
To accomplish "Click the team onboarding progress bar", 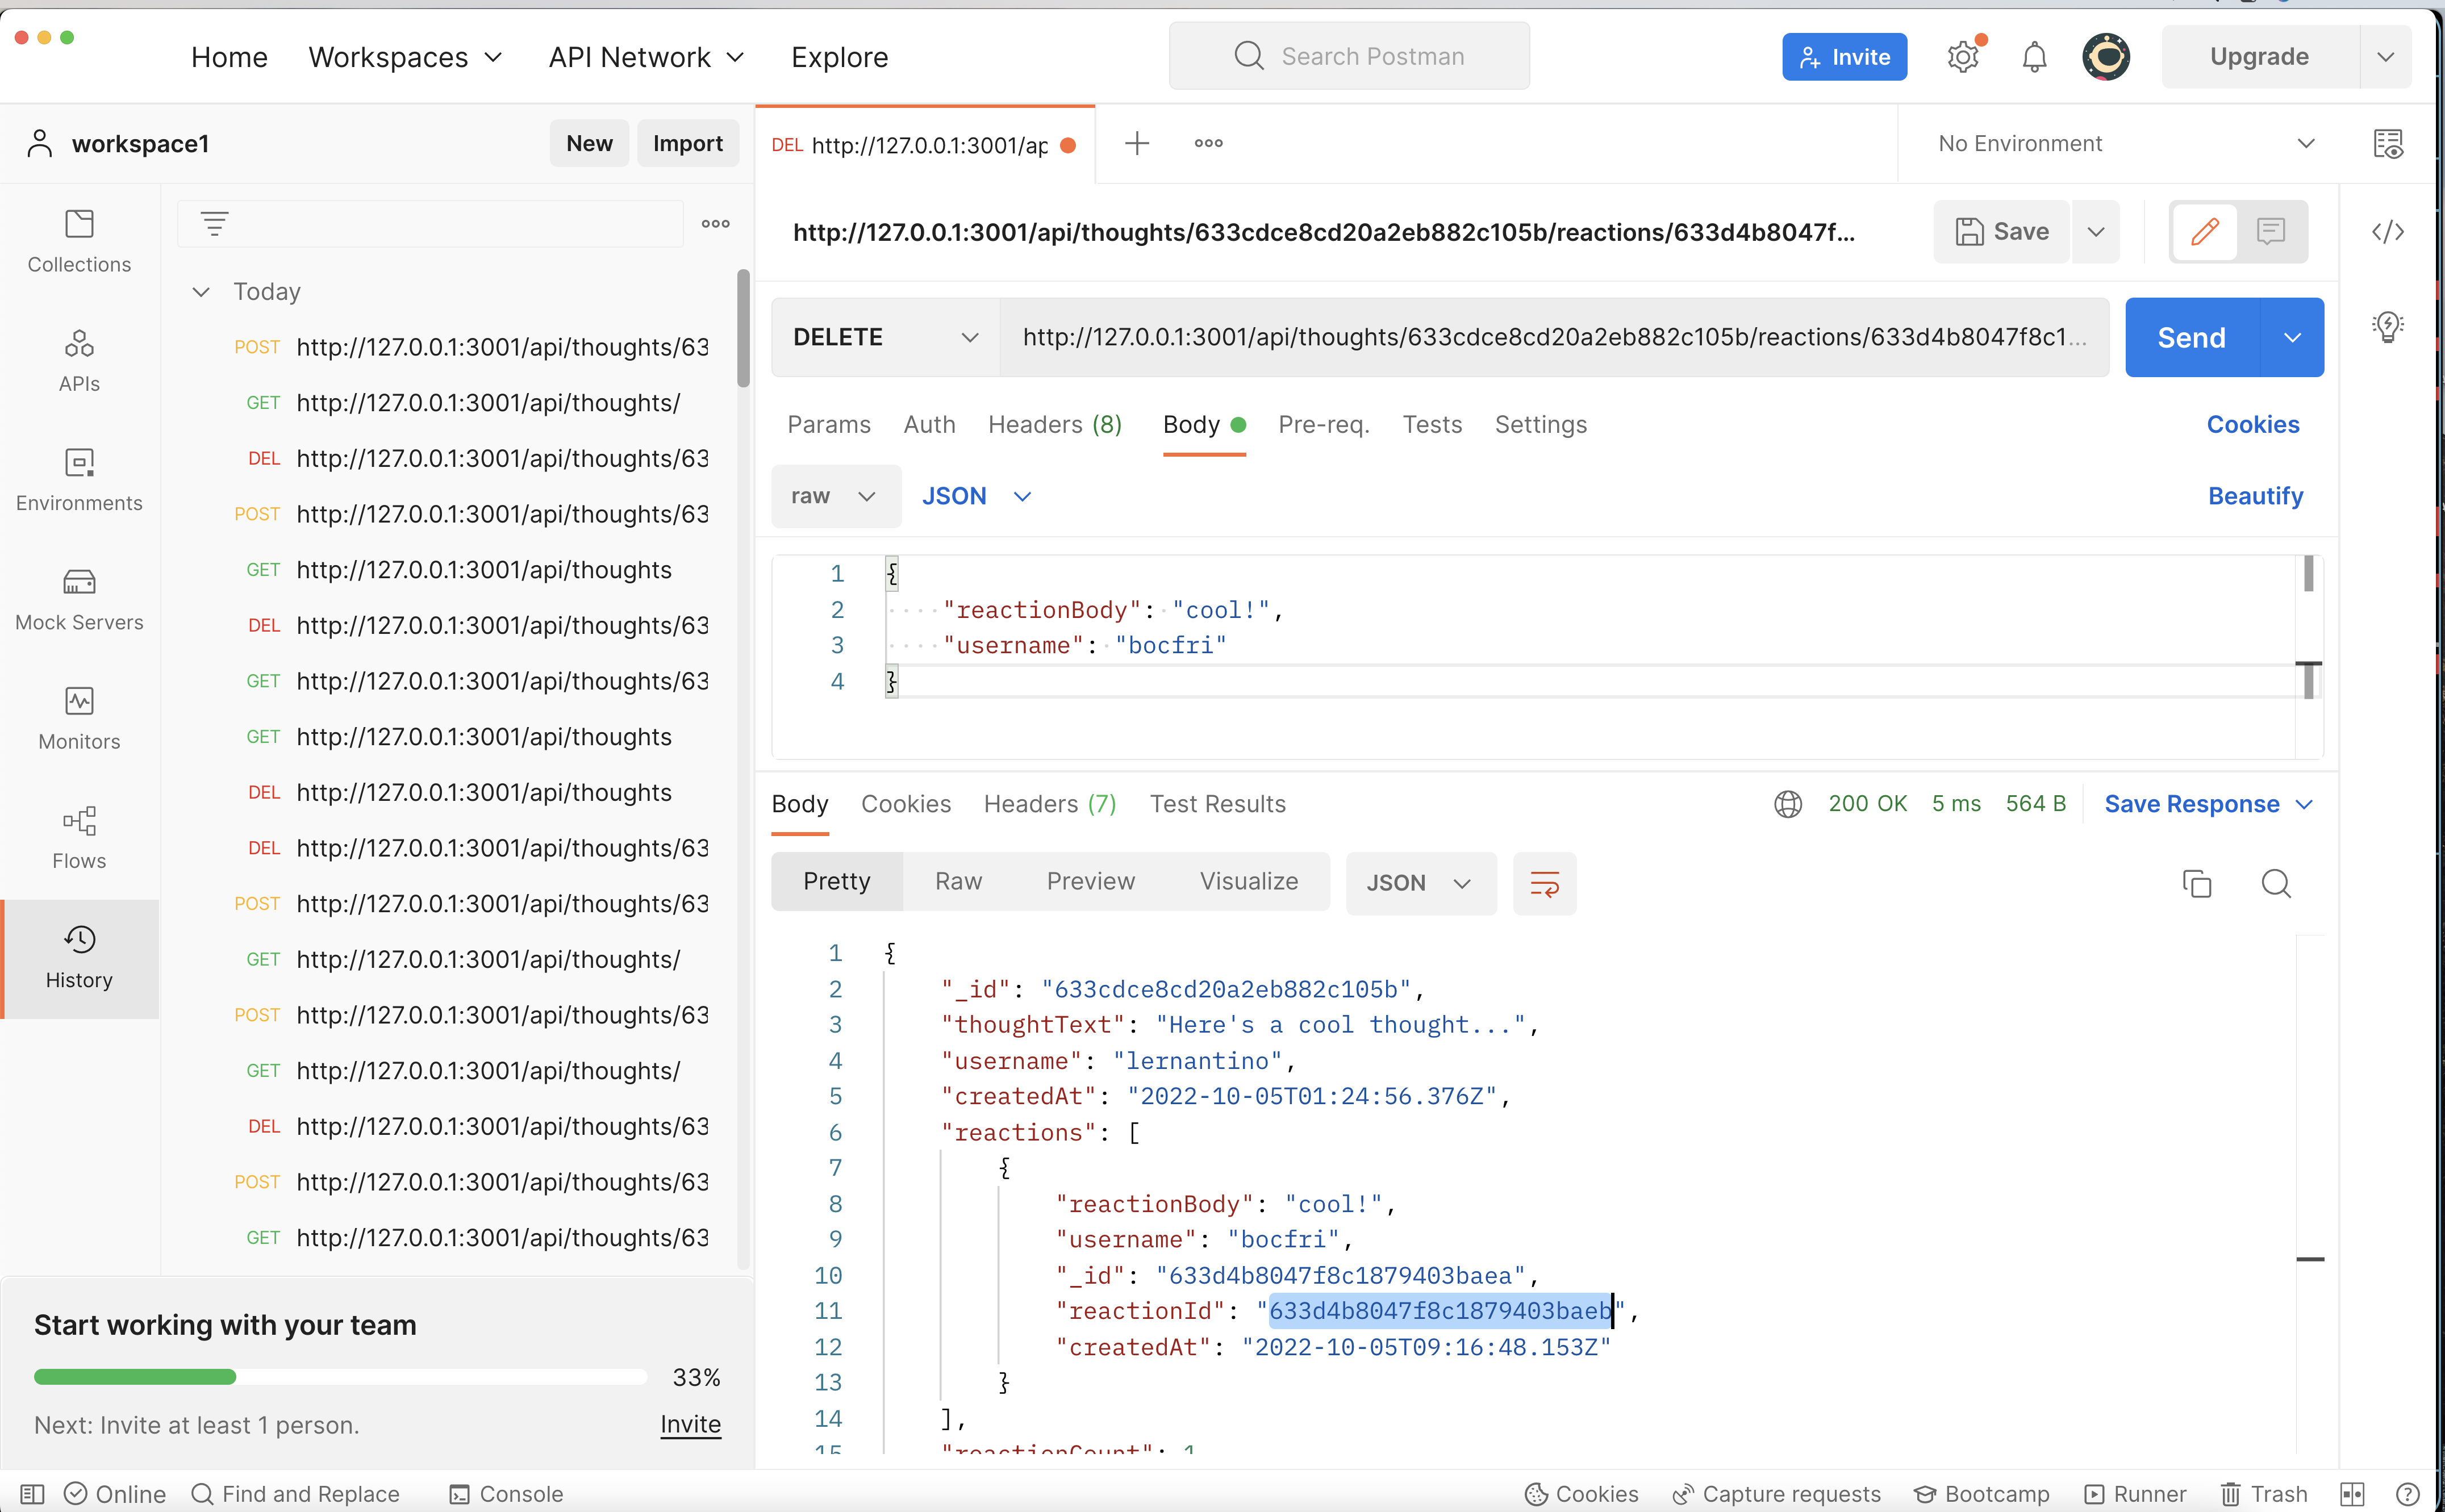I will pyautogui.click(x=340, y=1376).
